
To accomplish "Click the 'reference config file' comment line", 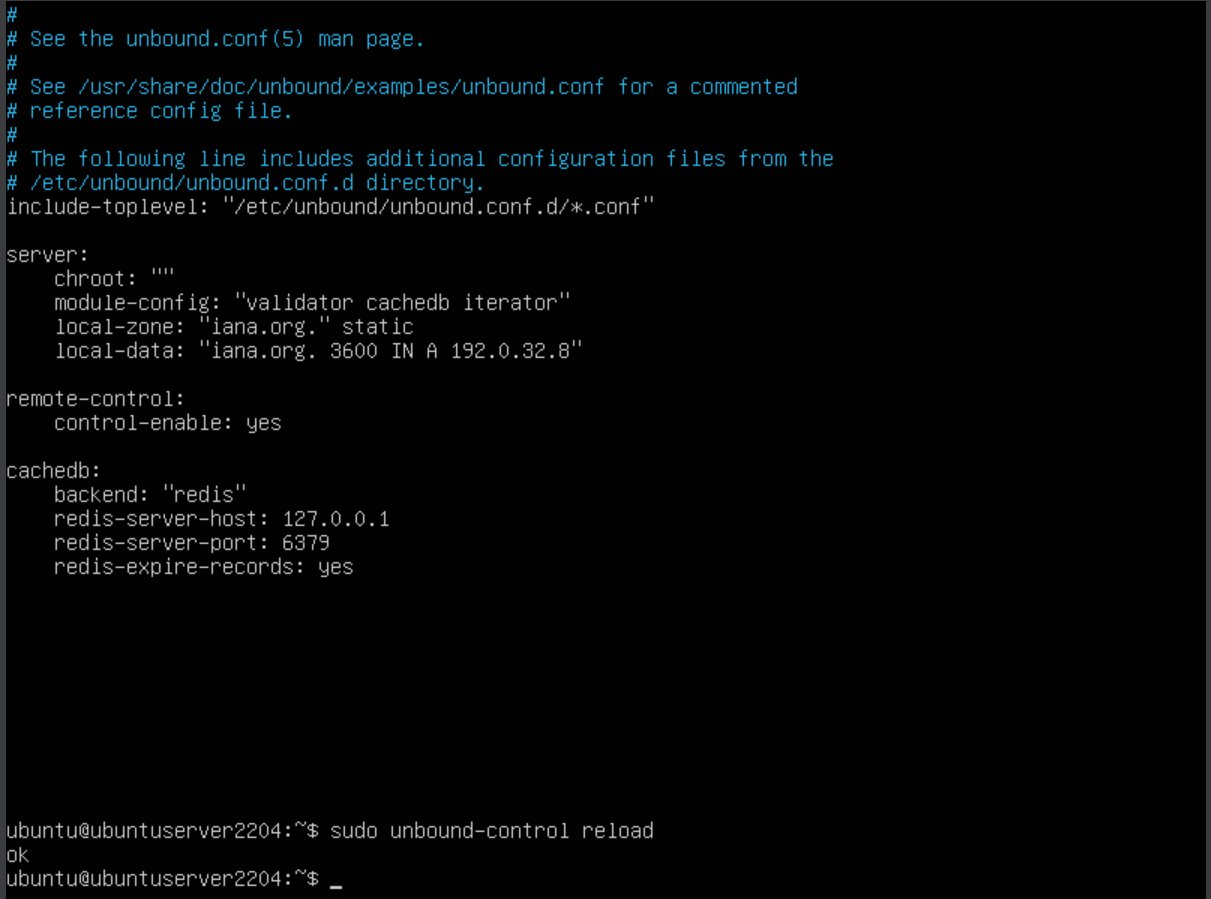I will (160, 111).
